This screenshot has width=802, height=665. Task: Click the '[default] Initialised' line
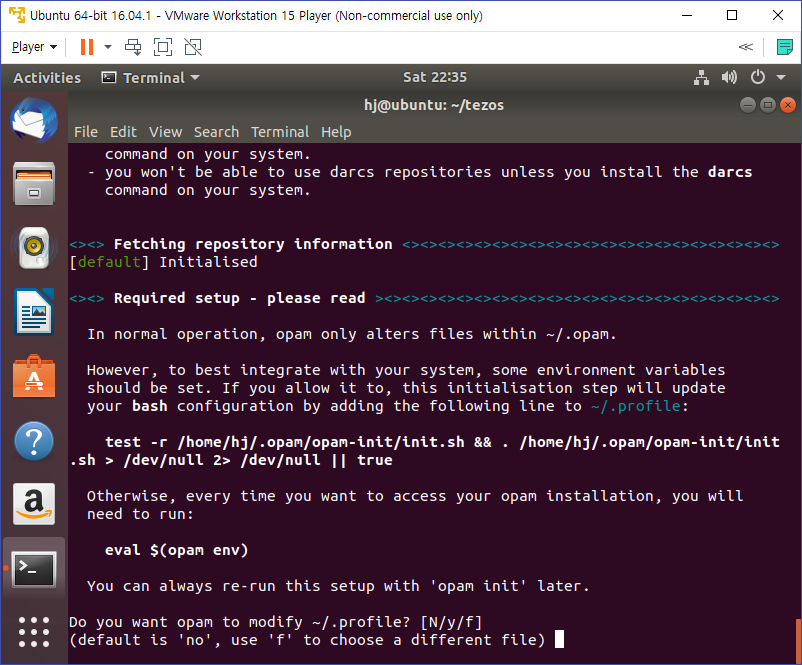(163, 262)
